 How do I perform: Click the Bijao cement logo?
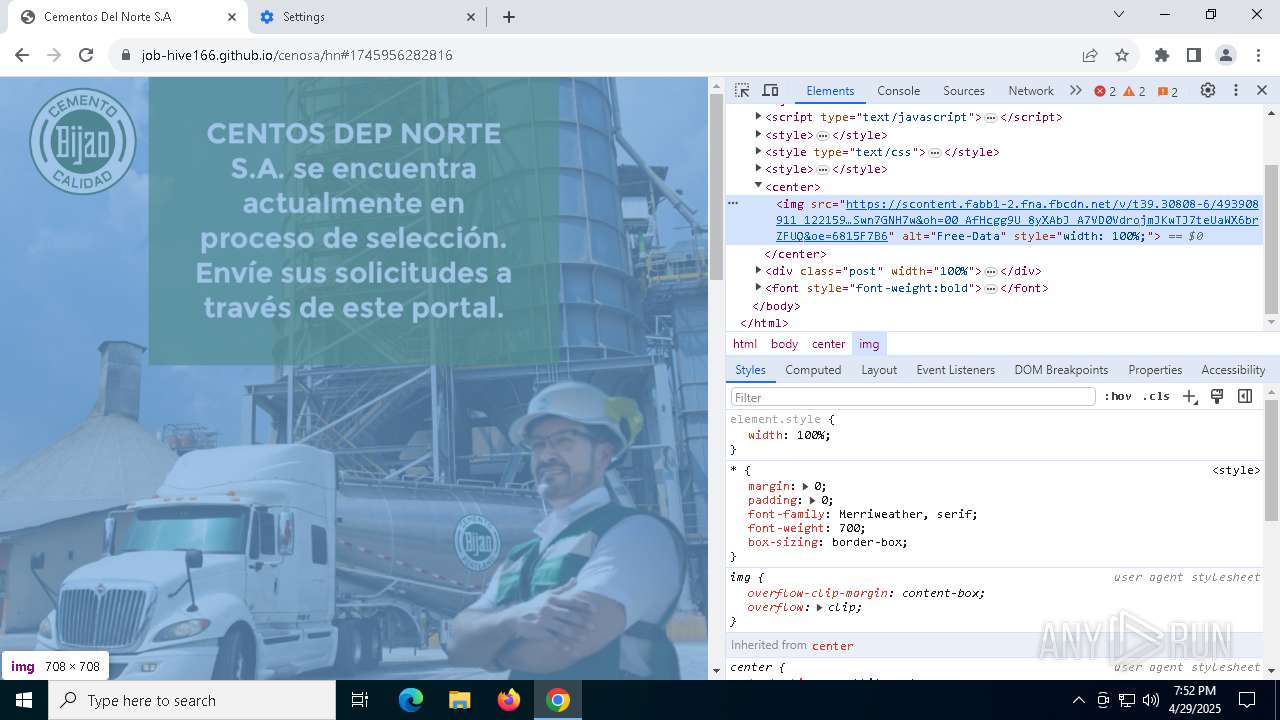83,141
